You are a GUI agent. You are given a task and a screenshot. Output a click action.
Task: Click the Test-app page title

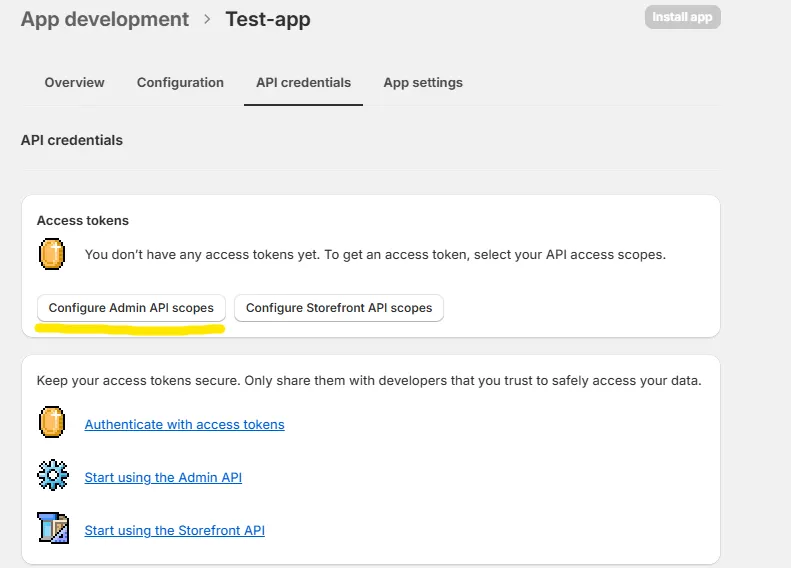pos(267,19)
